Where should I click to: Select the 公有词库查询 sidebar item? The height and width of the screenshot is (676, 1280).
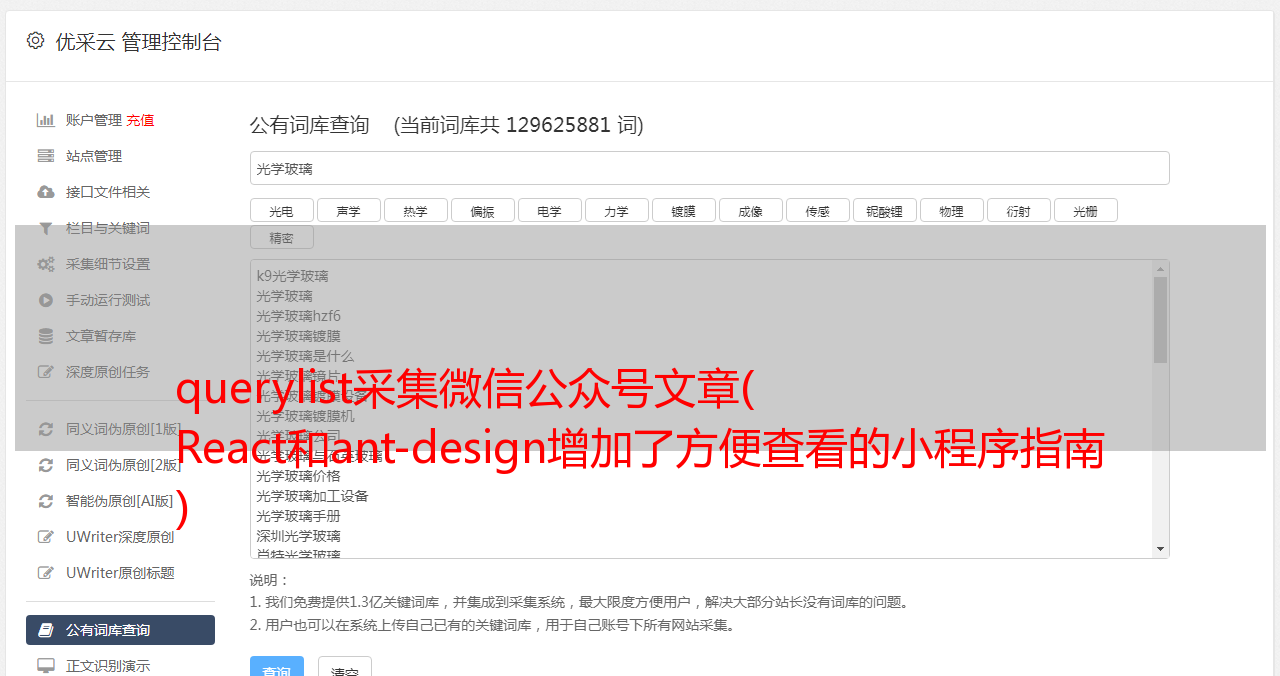(x=120, y=630)
